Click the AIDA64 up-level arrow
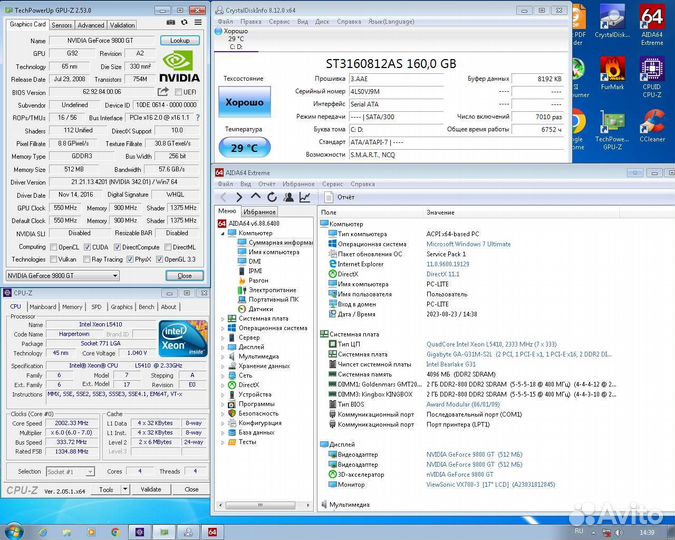 pyautogui.click(x=255, y=197)
